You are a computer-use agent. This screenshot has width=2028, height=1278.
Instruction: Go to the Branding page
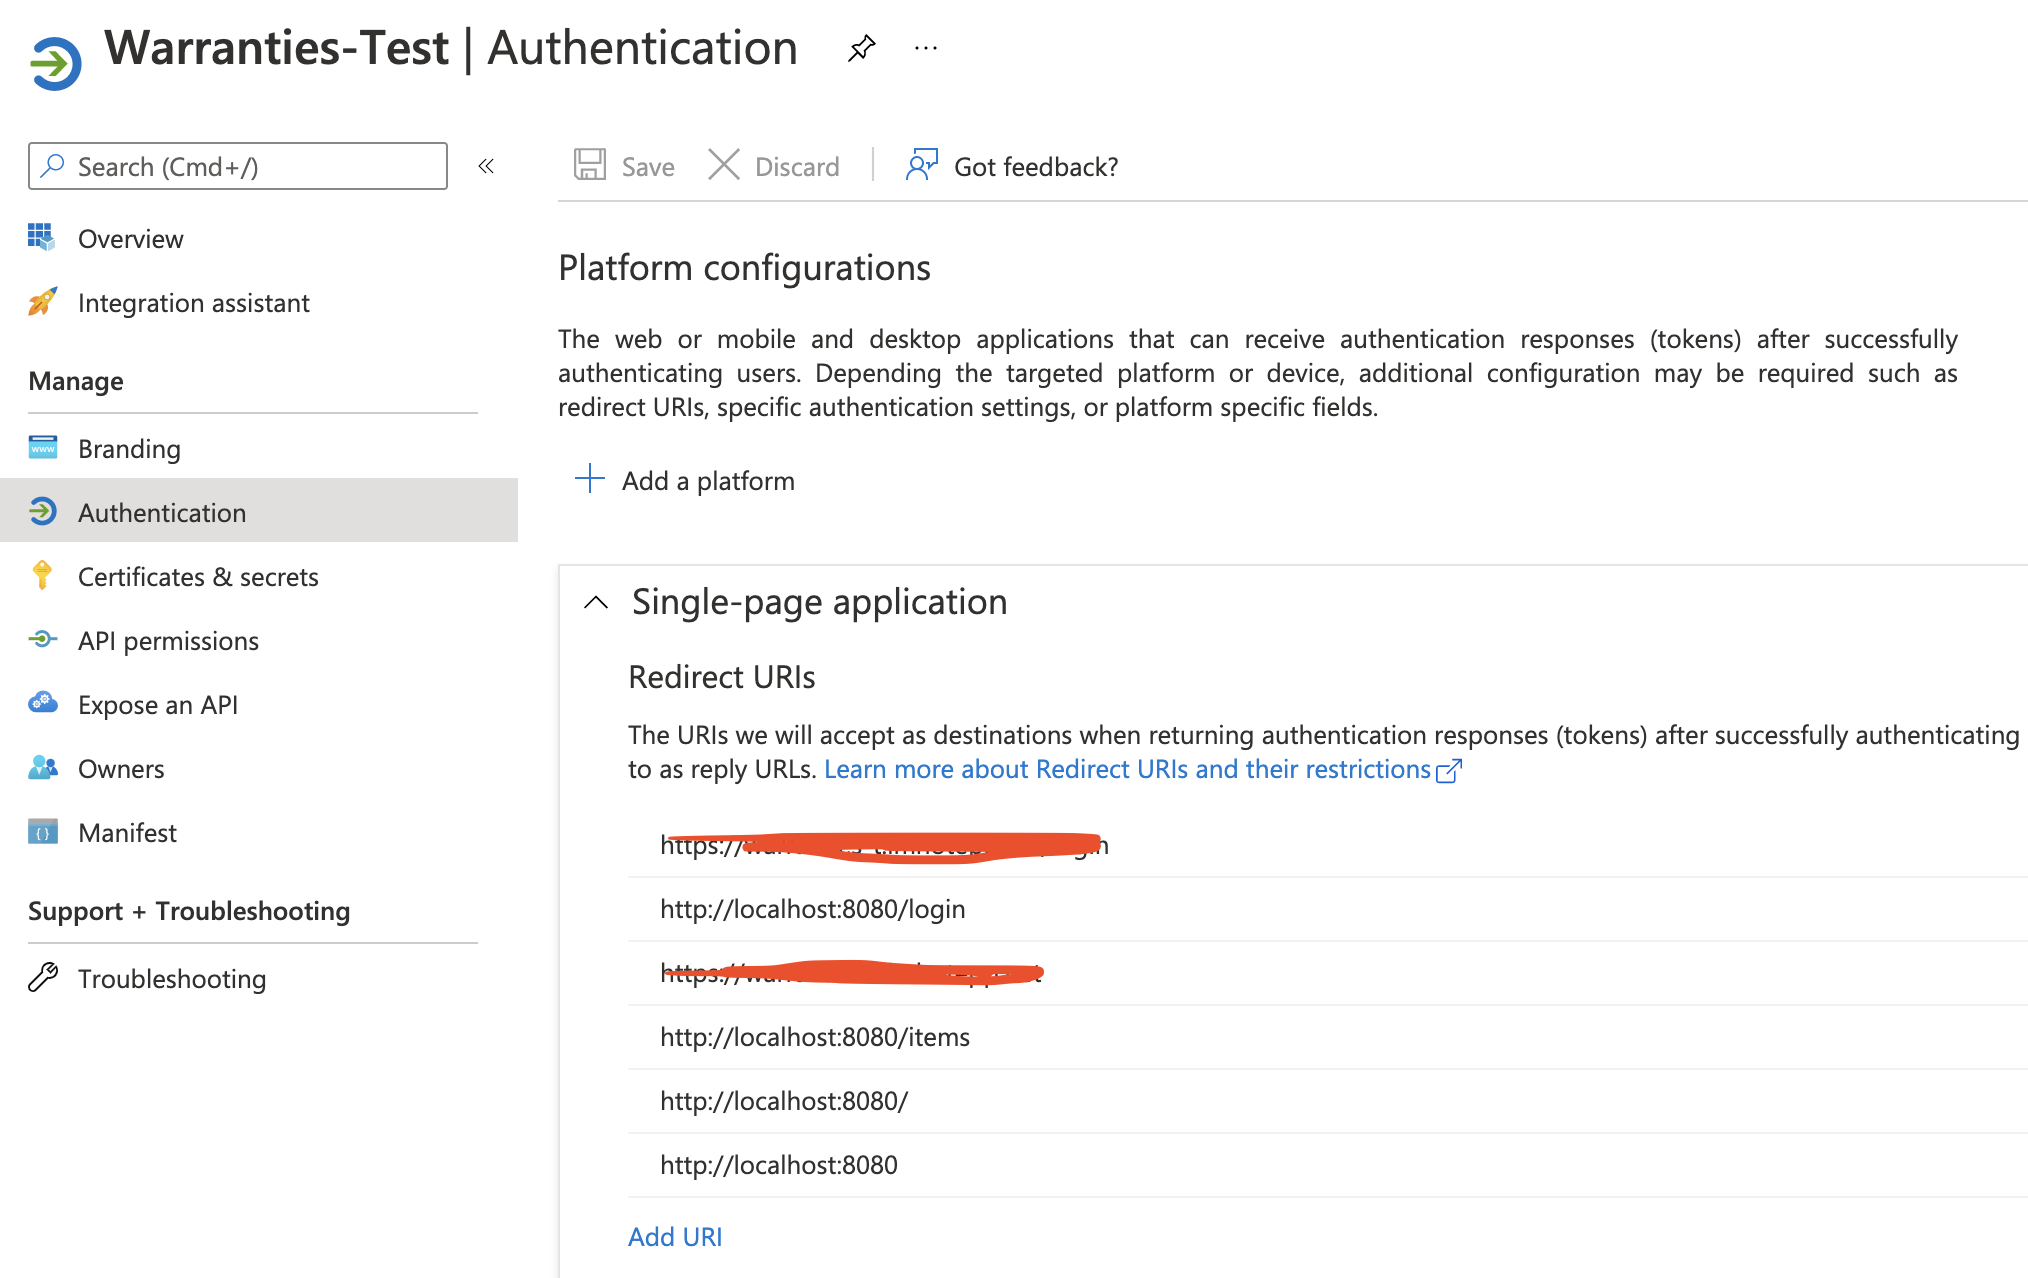tap(129, 449)
